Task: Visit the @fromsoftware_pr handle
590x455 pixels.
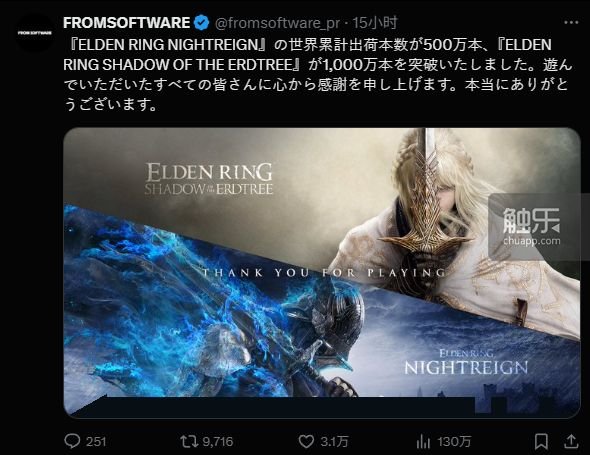Action: 278,23
